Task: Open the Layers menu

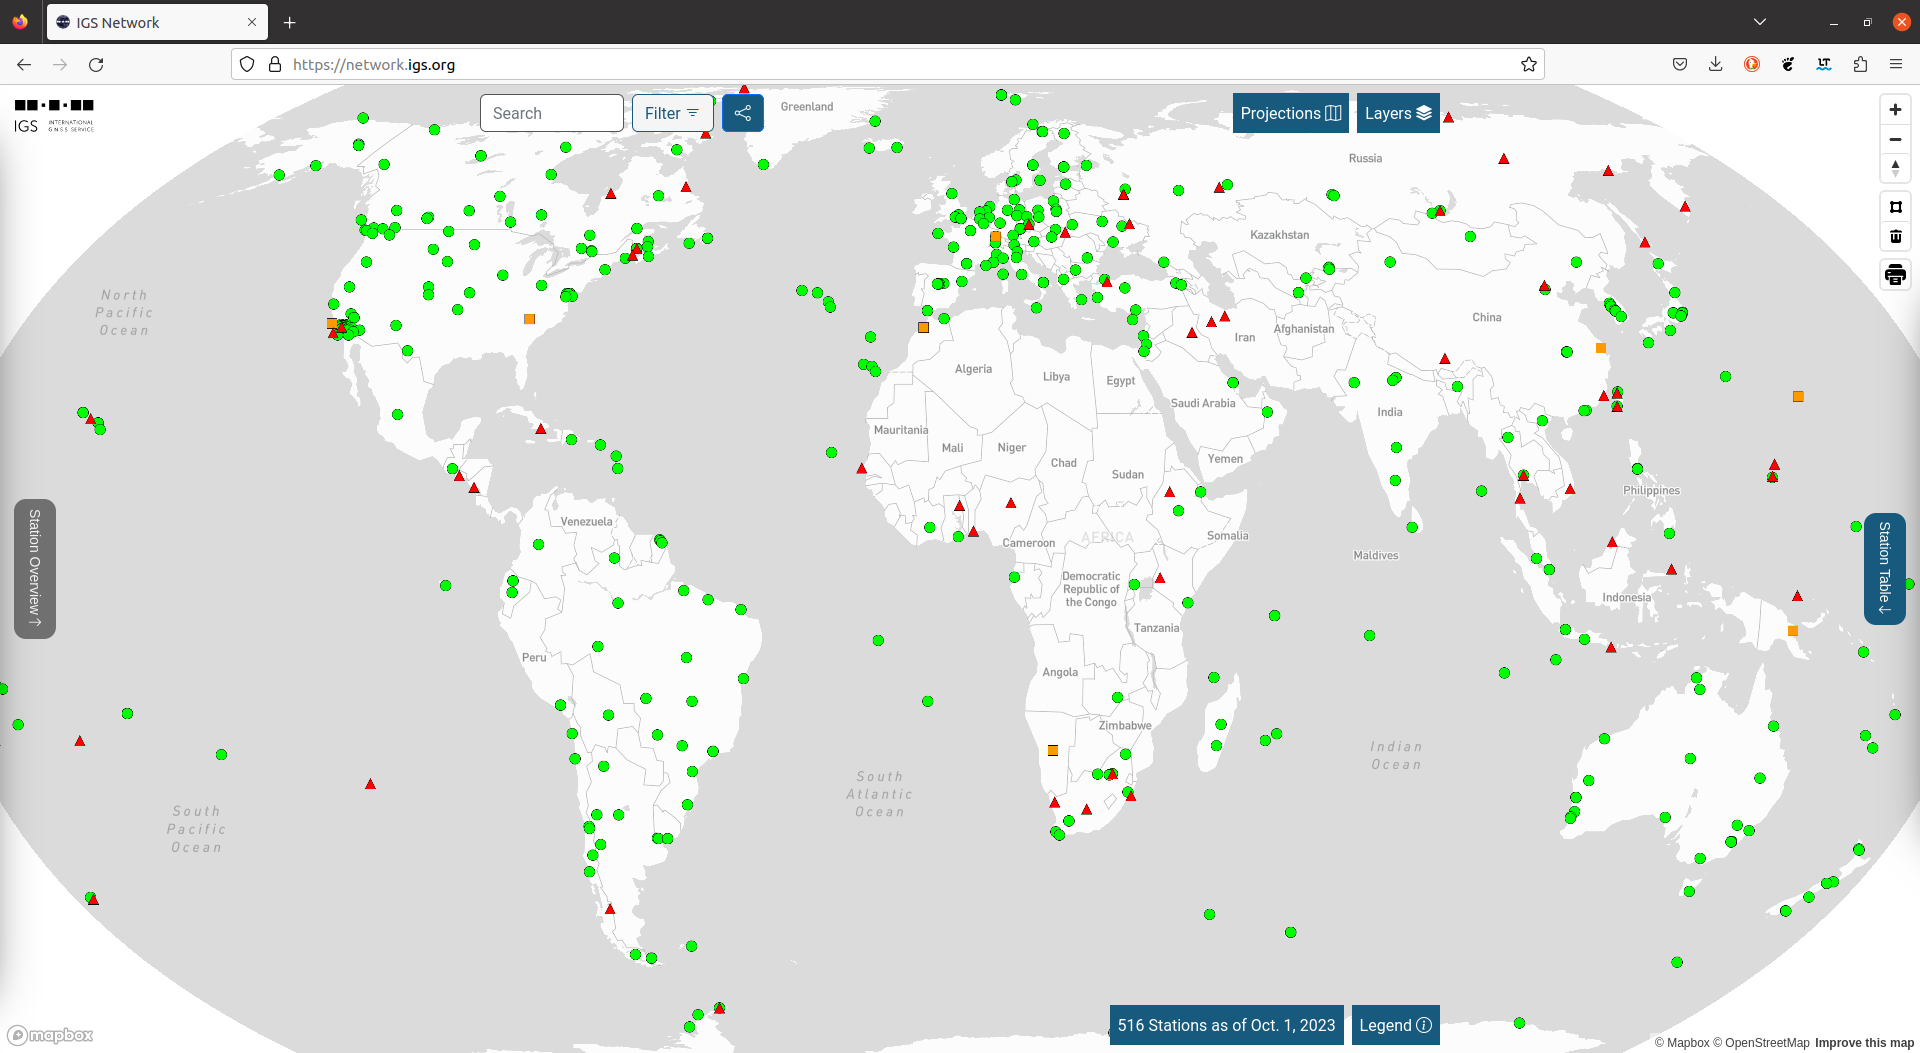Action: 1398,113
